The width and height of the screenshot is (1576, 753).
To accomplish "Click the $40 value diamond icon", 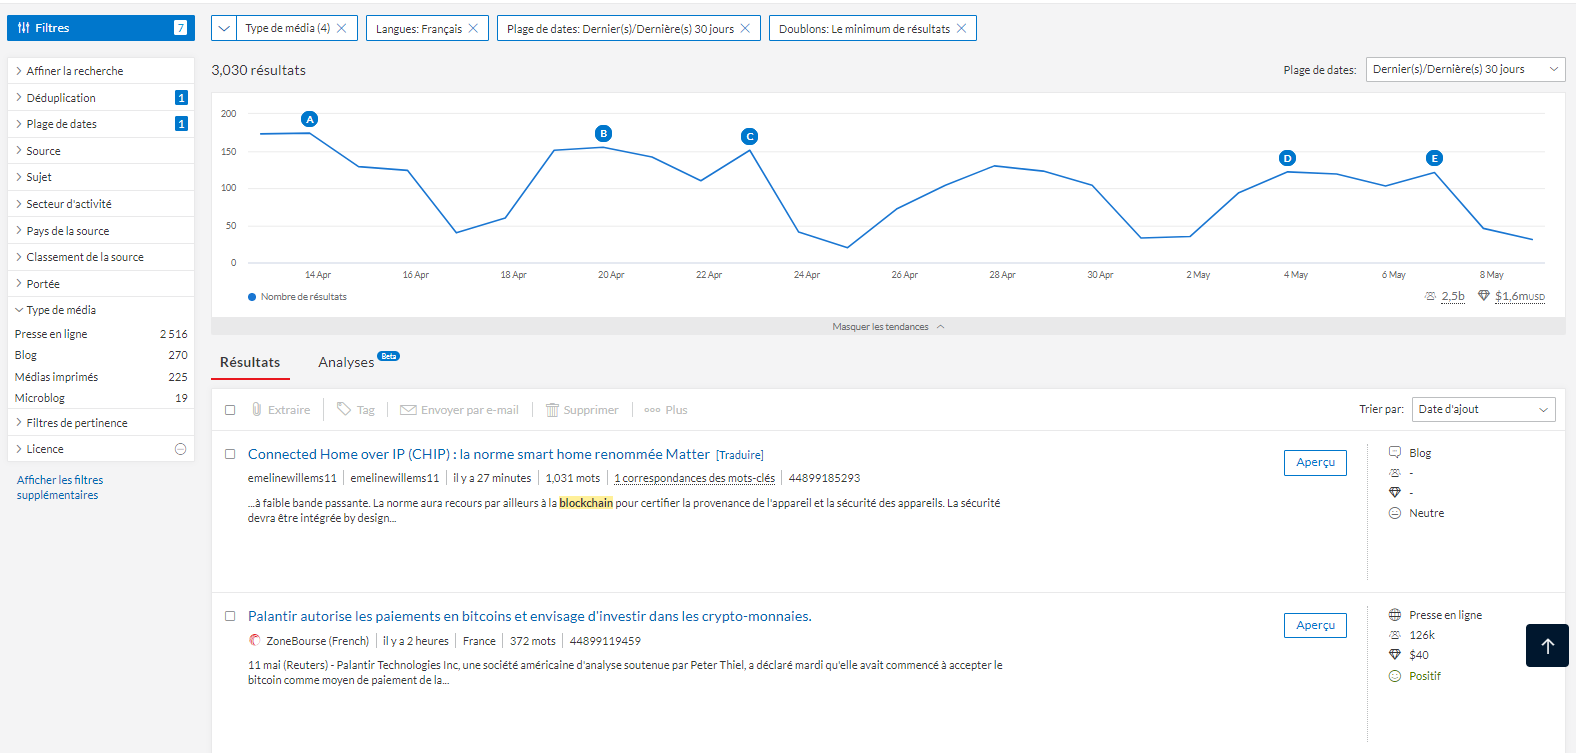I will pyautogui.click(x=1395, y=655).
